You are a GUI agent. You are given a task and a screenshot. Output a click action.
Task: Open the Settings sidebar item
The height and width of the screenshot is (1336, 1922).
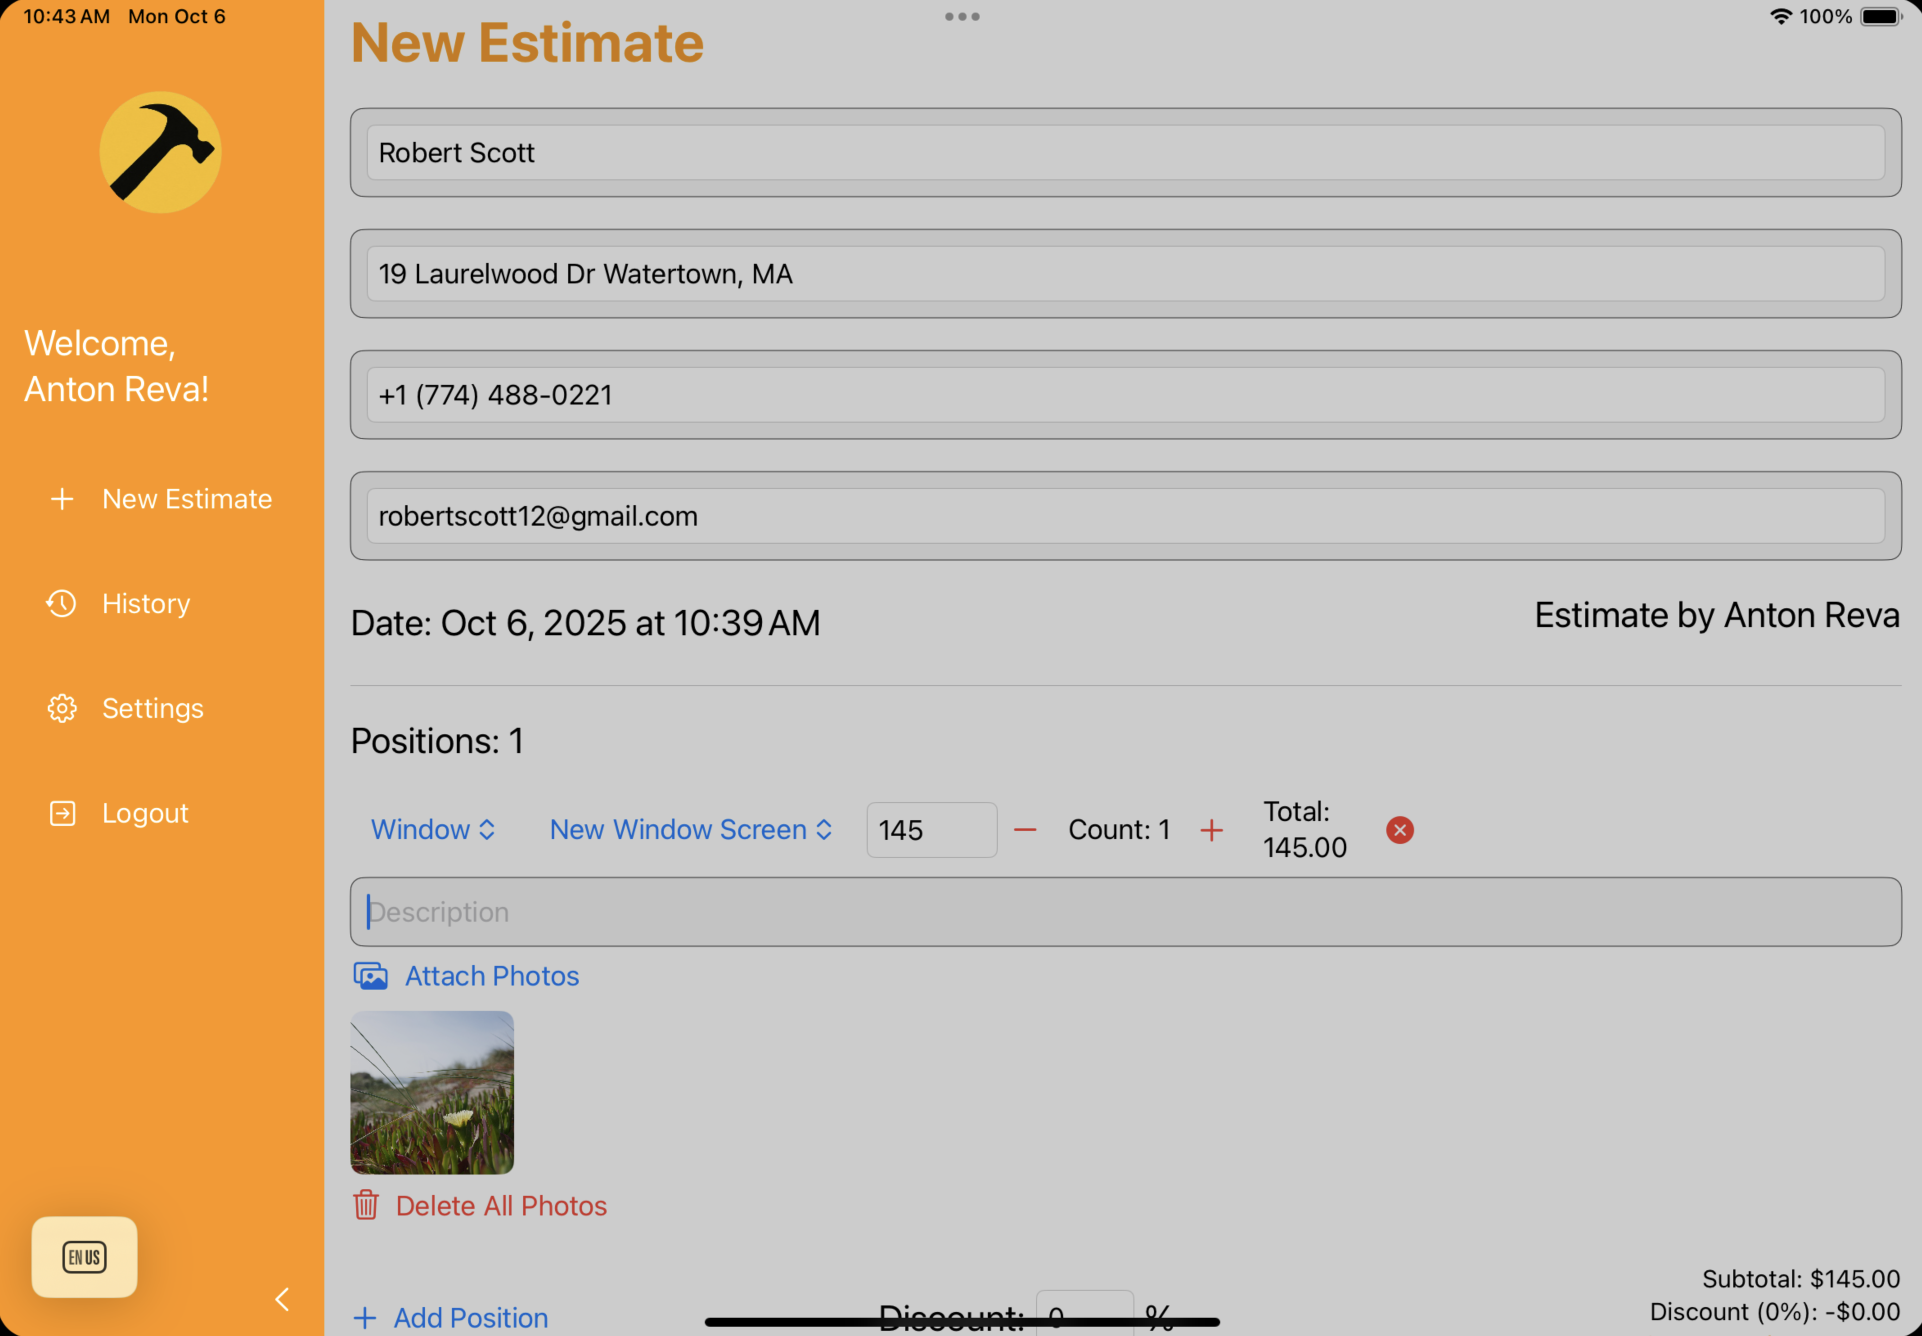152,708
